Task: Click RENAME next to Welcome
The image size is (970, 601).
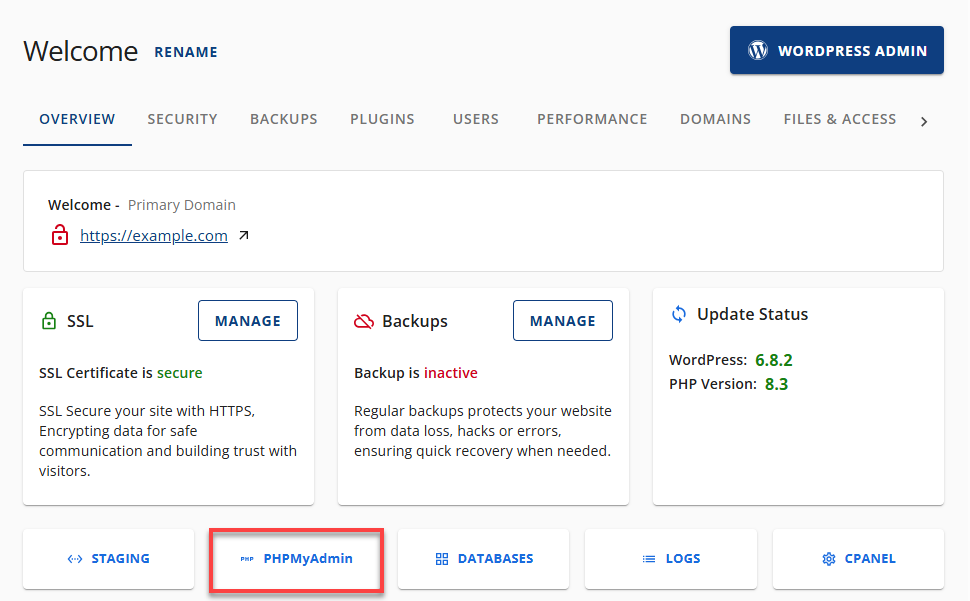Action: pos(186,52)
